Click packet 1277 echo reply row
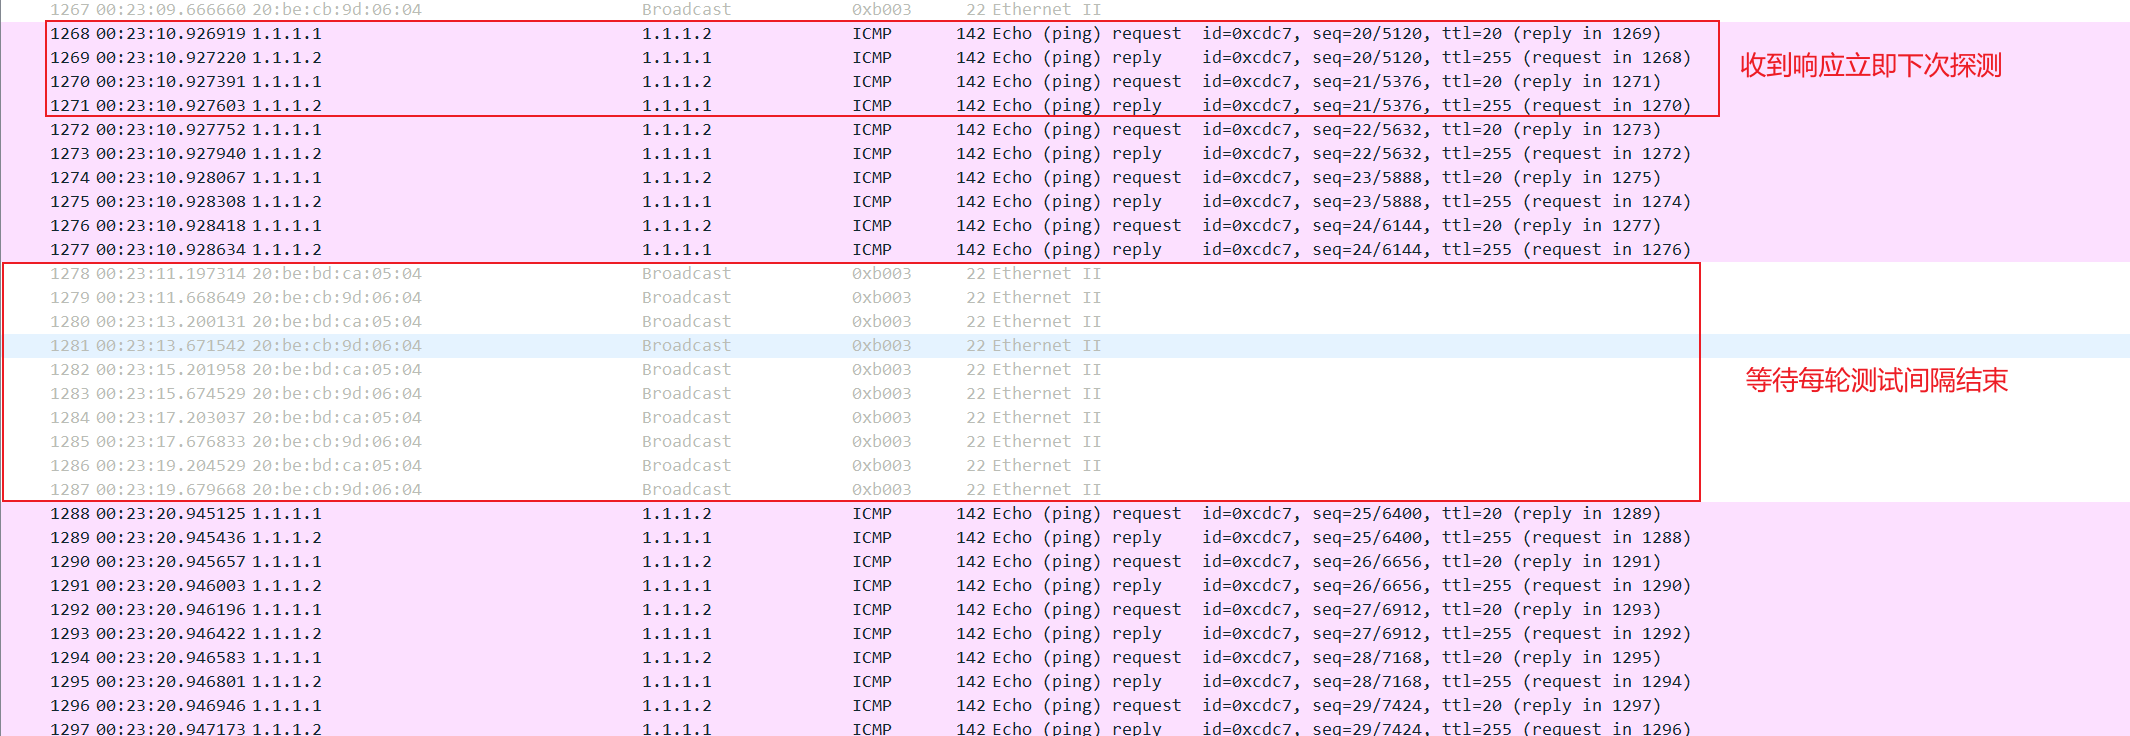The height and width of the screenshot is (736, 2130). point(870,250)
